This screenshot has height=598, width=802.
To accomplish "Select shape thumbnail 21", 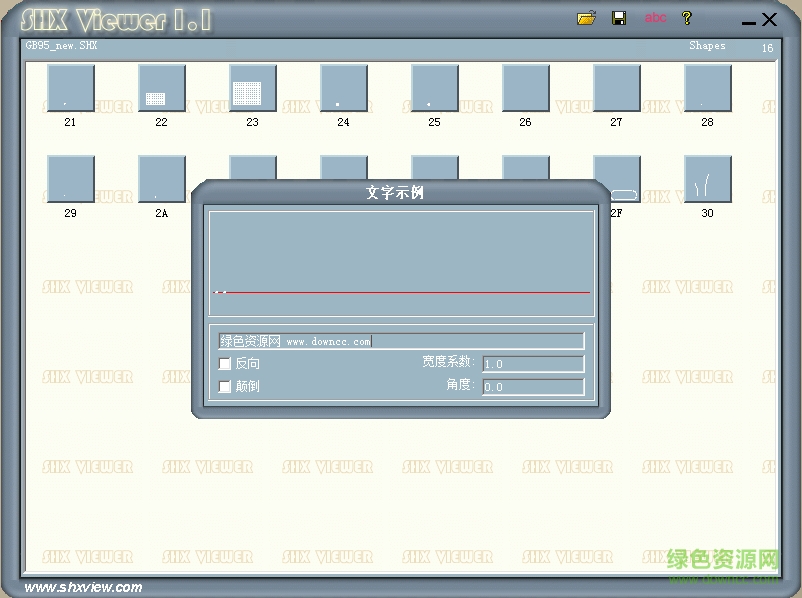I will [70, 89].
